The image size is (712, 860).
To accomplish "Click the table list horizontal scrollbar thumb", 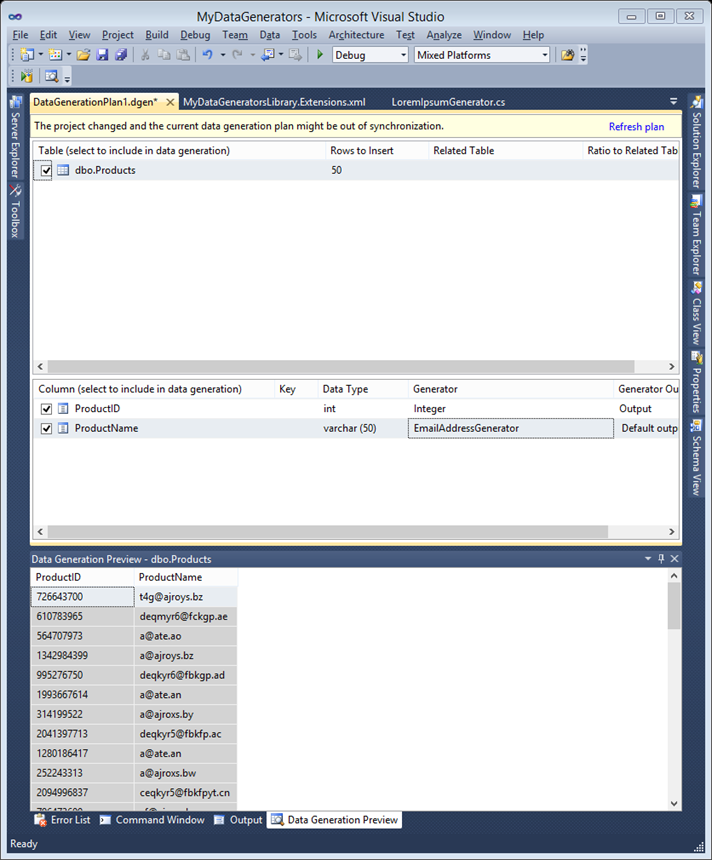I will point(341,366).
